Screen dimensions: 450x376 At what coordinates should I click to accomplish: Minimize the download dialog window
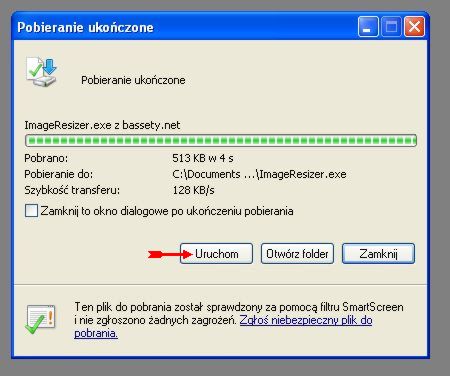[368, 26]
